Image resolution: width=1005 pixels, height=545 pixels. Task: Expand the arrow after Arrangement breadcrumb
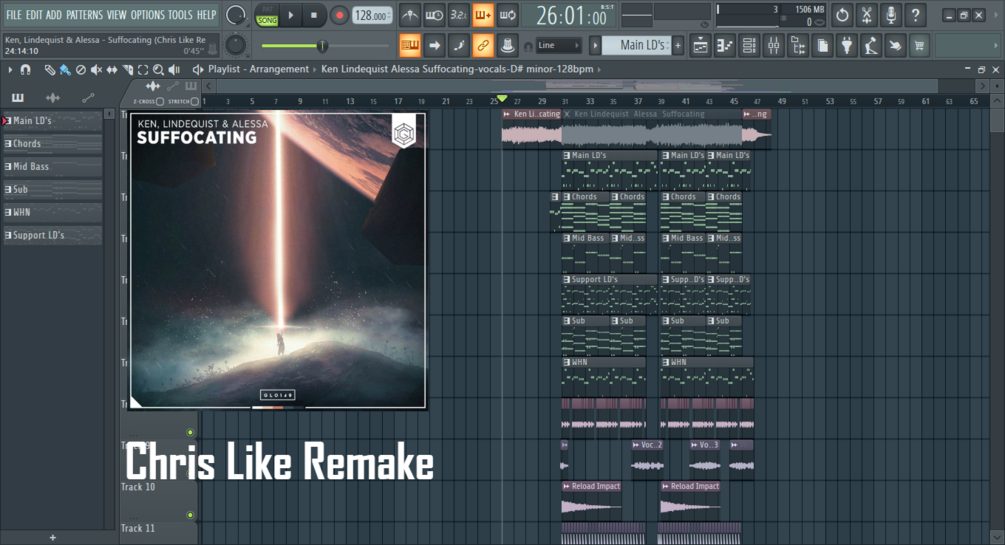click(x=315, y=69)
